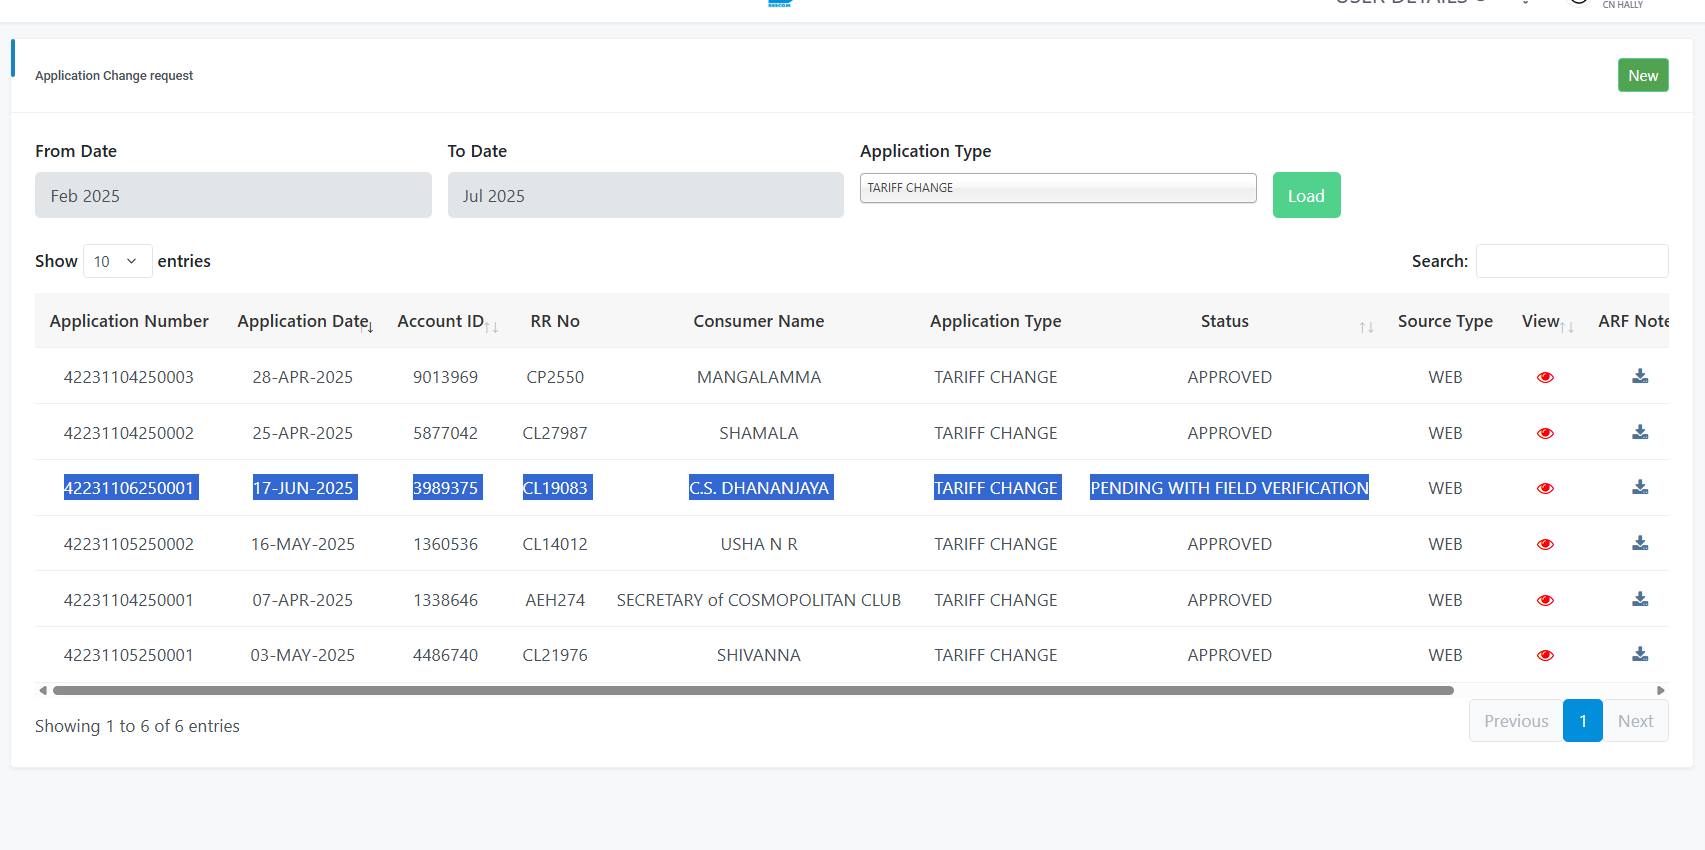Image resolution: width=1705 pixels, height=850 pixels.
Task: Open the From Date field
Action: [233, 195]
